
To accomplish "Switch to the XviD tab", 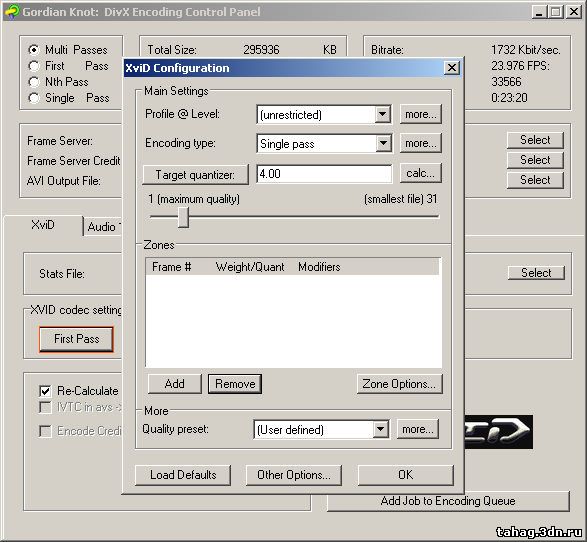I will (43, 225).
